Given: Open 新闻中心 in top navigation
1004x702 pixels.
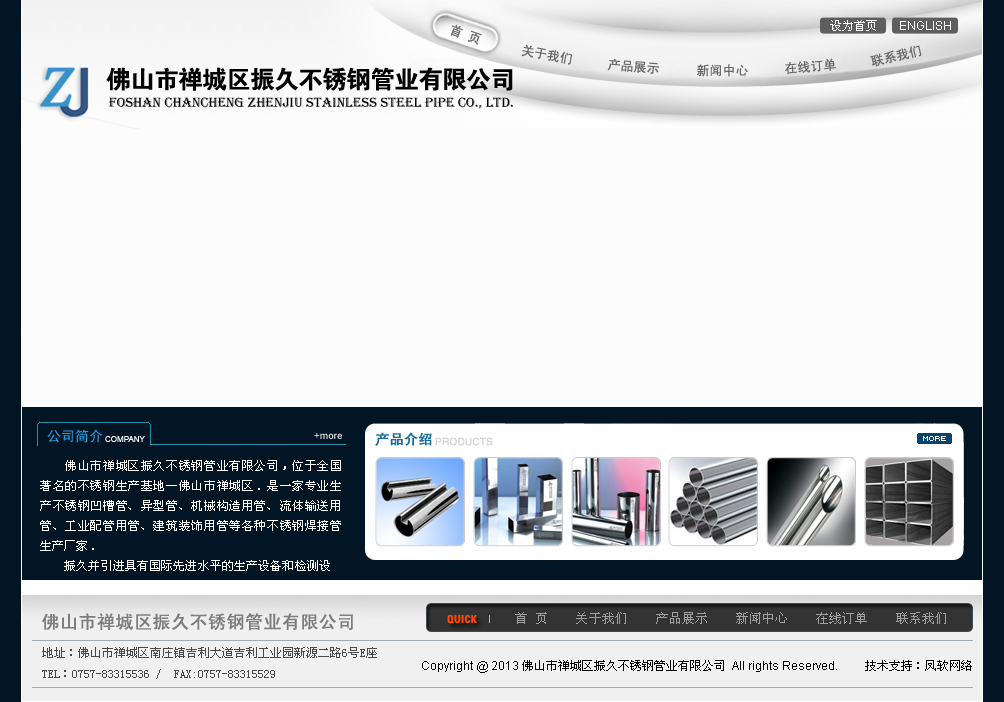Looking at the screenshot, I should [722, 70].
